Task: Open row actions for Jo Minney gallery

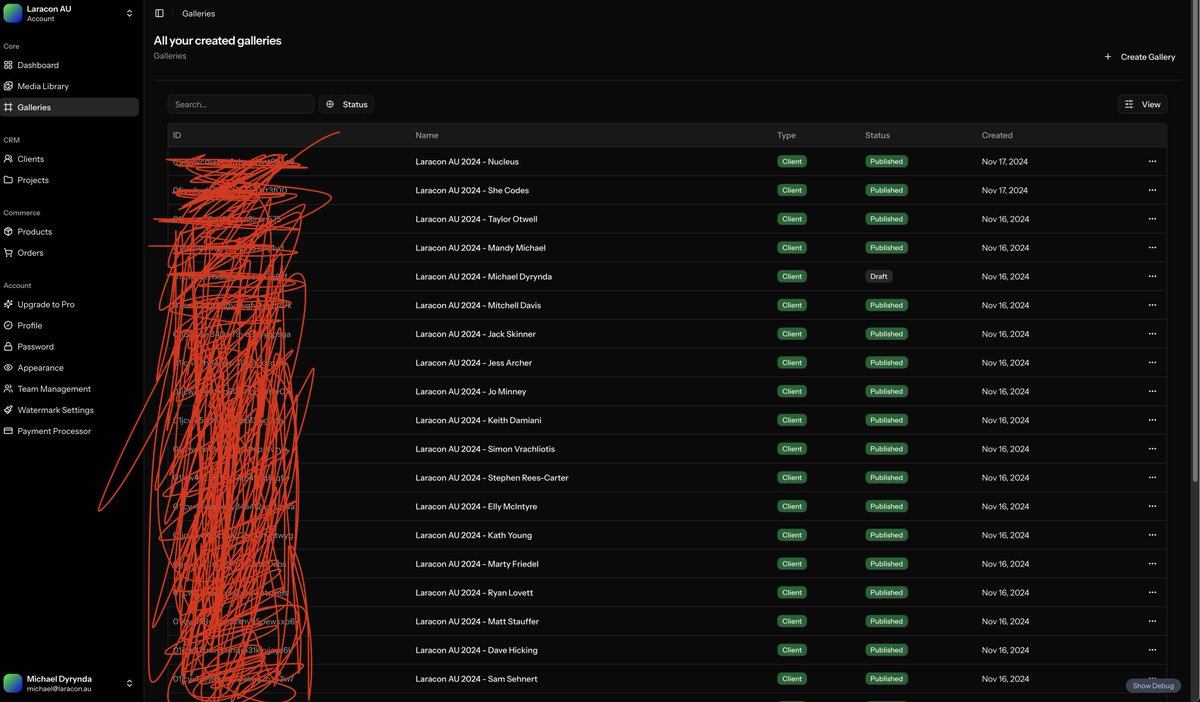Action: (1152, 391)
